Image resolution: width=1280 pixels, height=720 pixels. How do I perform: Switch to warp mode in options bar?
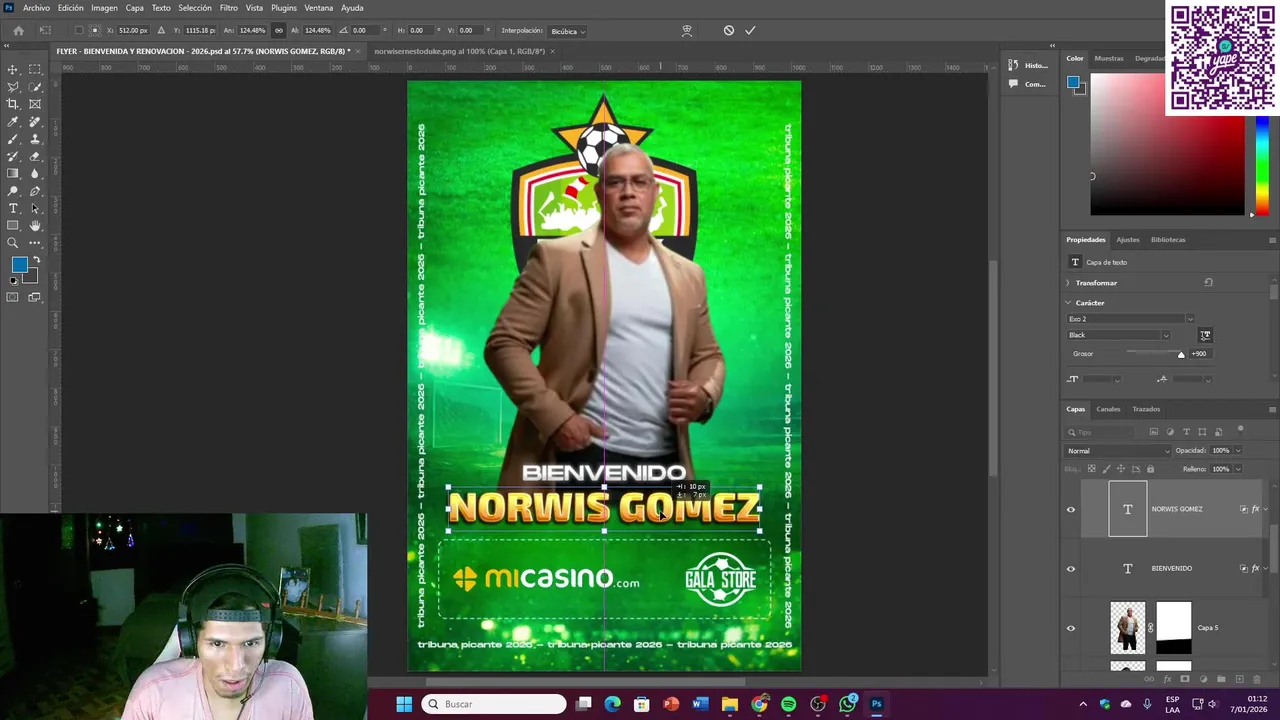[x=687, y=31]
